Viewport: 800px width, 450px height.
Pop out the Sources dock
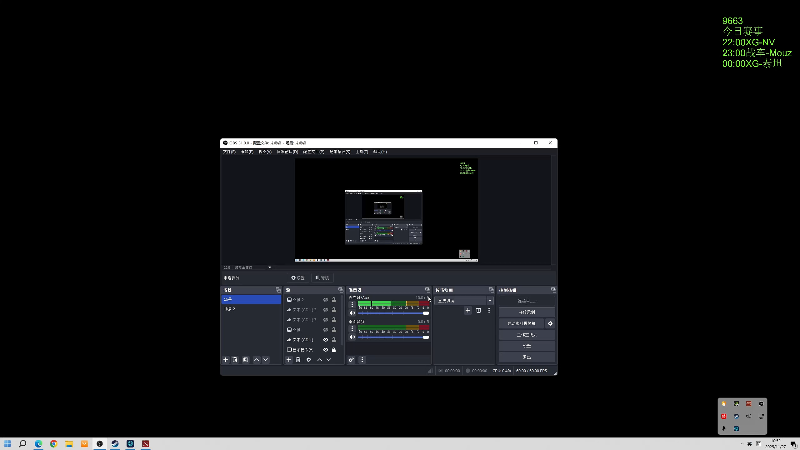340,290
